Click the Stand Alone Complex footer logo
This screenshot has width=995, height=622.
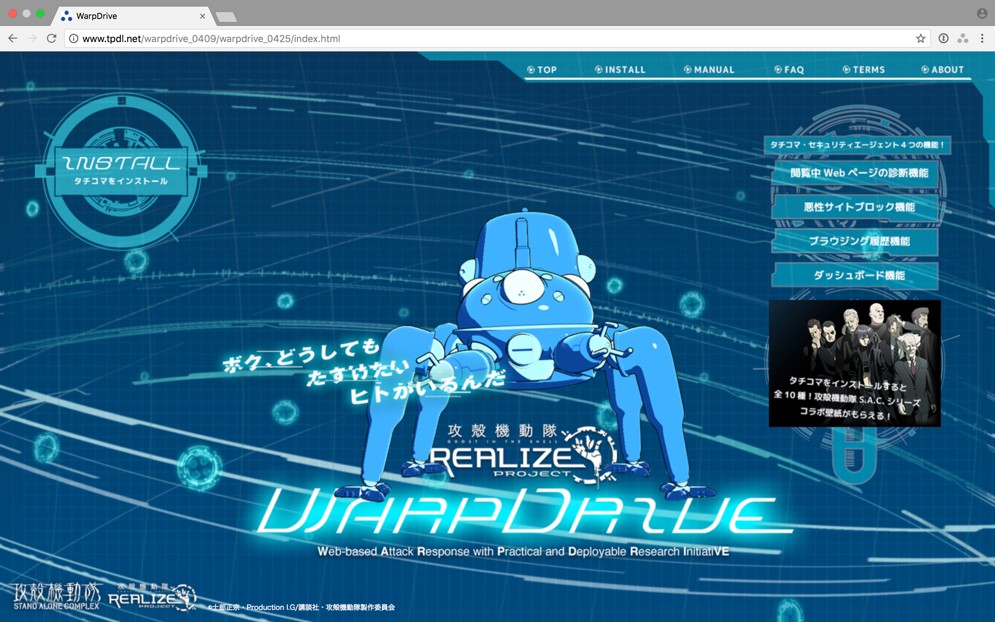coord(56,596)
